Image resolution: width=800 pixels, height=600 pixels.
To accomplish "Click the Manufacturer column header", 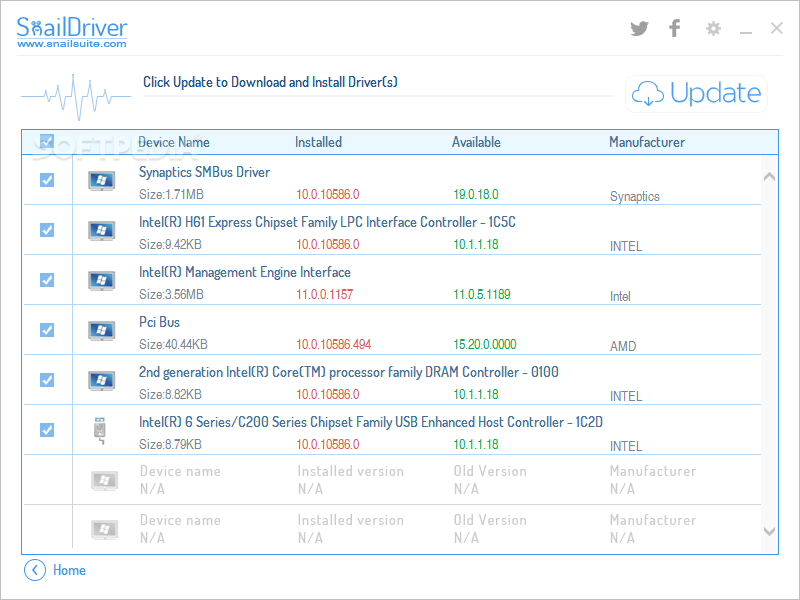I will pos(647,142).
